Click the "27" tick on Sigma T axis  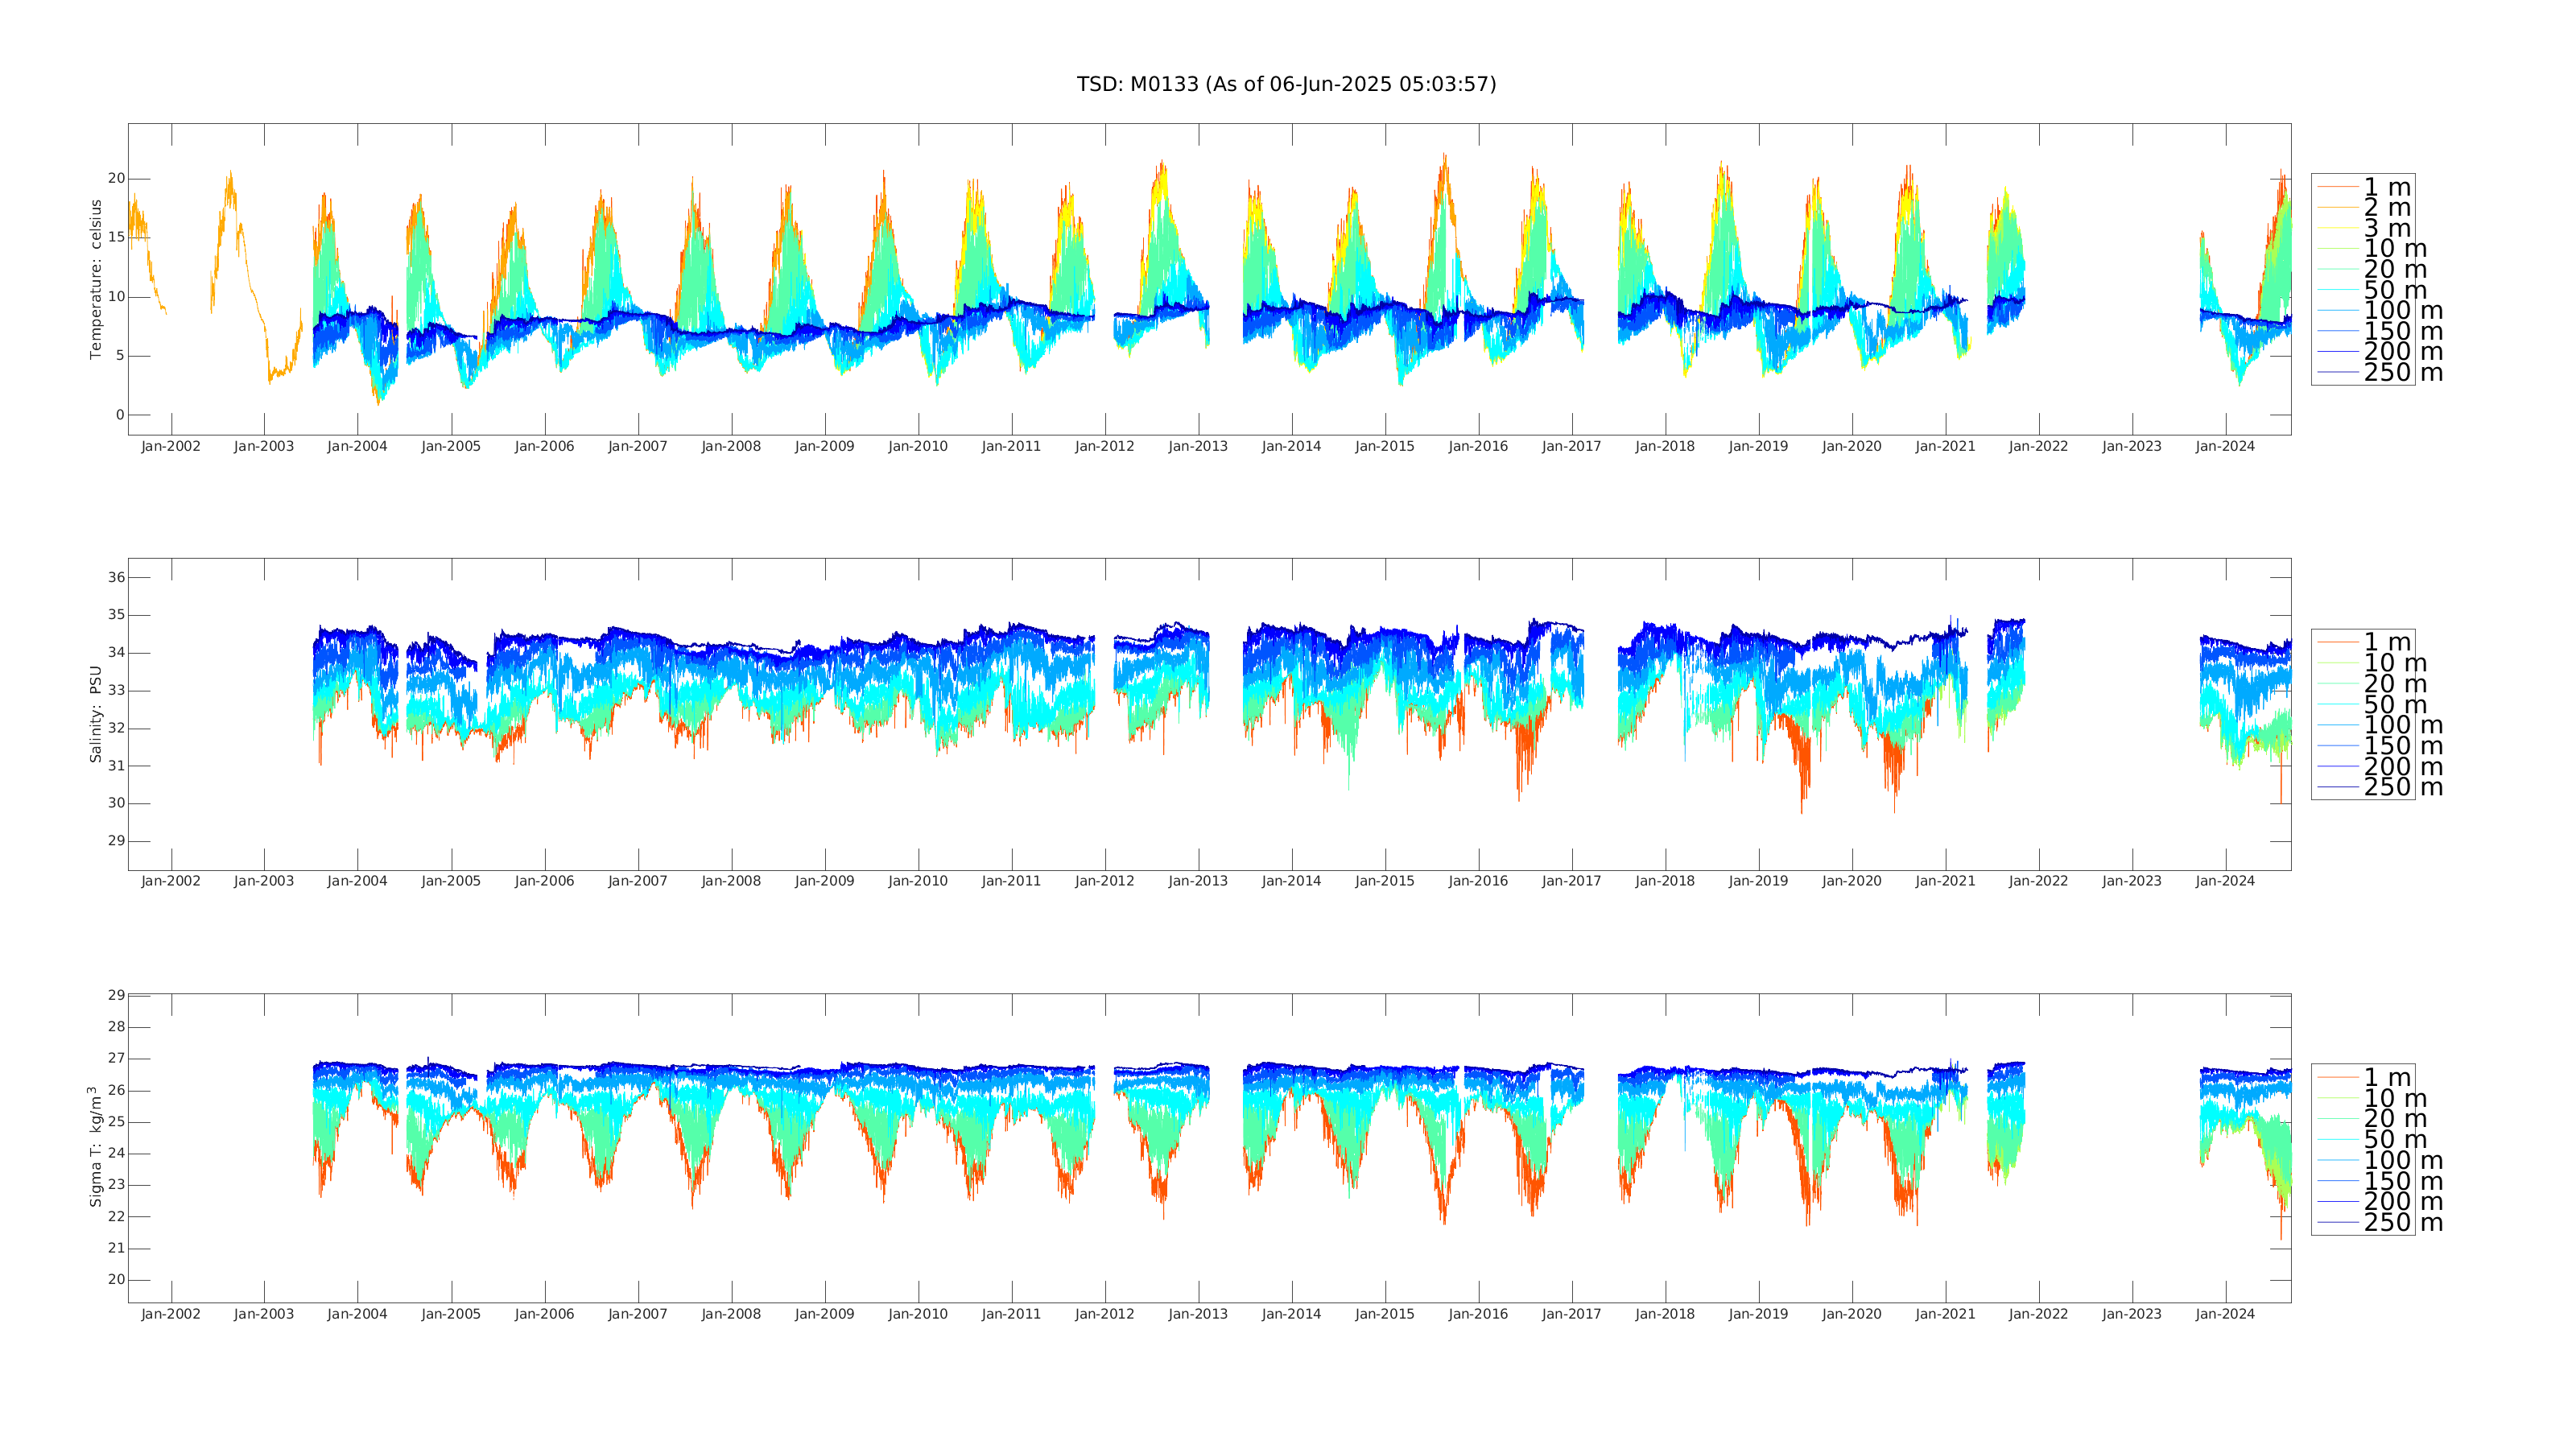coord(117,1059)
